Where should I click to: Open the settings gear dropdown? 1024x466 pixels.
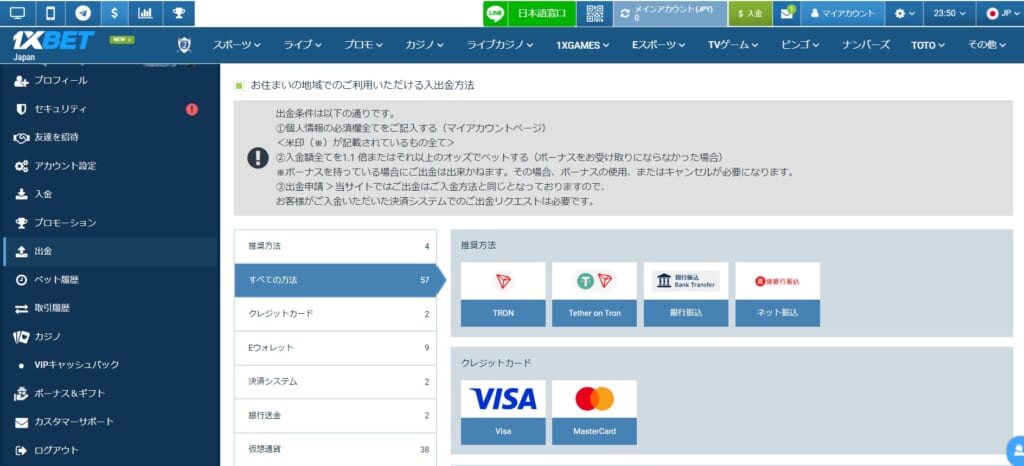coord(904,13)
